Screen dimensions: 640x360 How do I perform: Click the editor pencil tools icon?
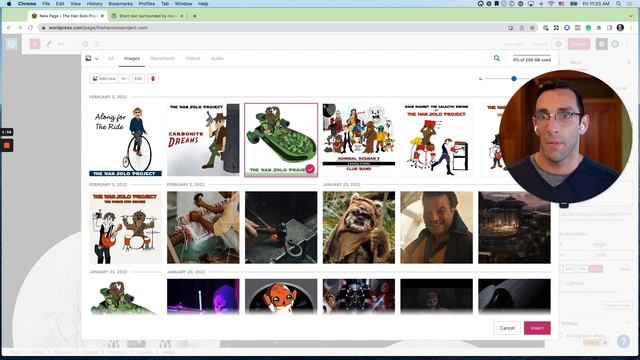click(49, 44)
